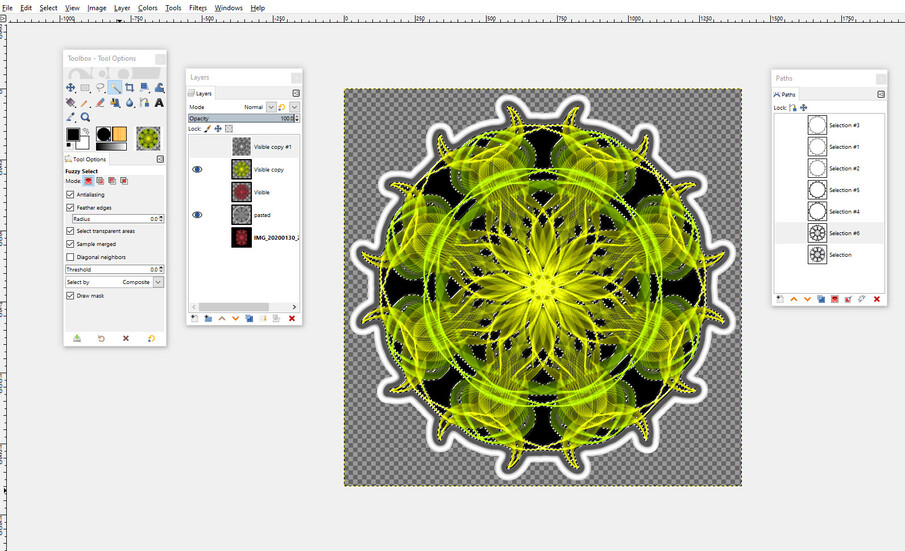This screenshot has height=551, width=905.
Task: Click the swap foreground/background colors arrow
Action: (x=85, y=130)
